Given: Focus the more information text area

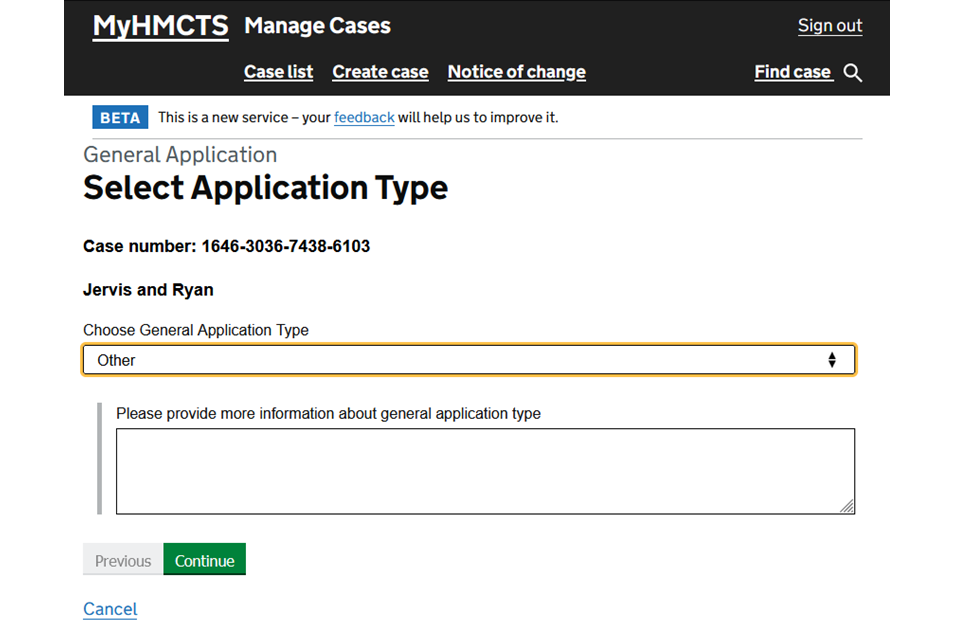Looking at the screenshot, I should 485,471.
